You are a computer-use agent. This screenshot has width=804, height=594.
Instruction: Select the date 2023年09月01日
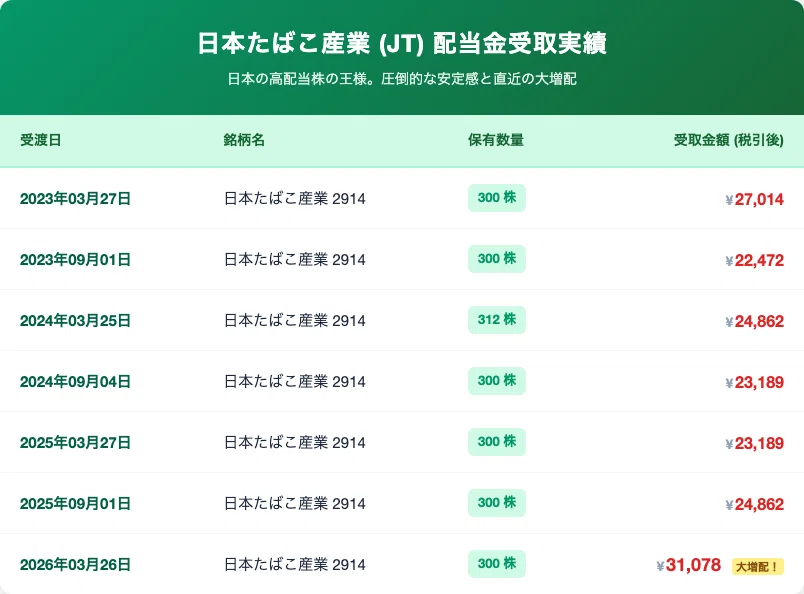coord(75,260)
